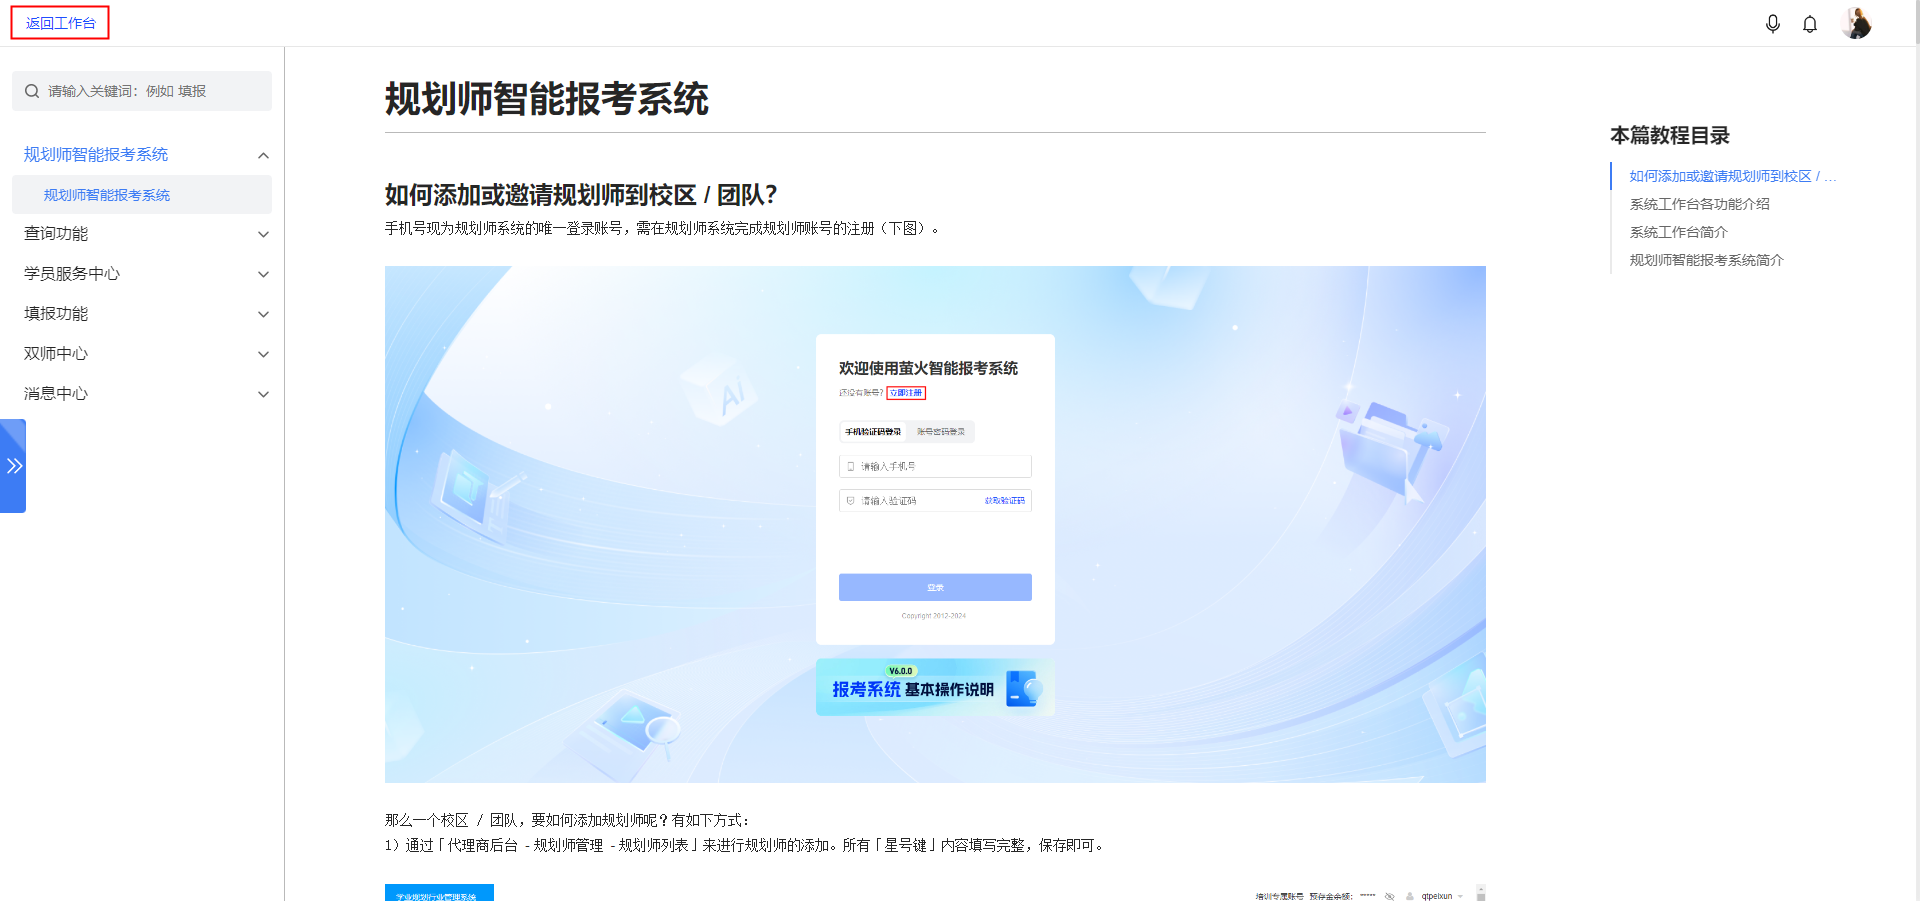Open the 系统工作台简介 section from the tutorial outline
Image resolution: width=1920 pixels, height=901 pixels.
click(1680, 231)
